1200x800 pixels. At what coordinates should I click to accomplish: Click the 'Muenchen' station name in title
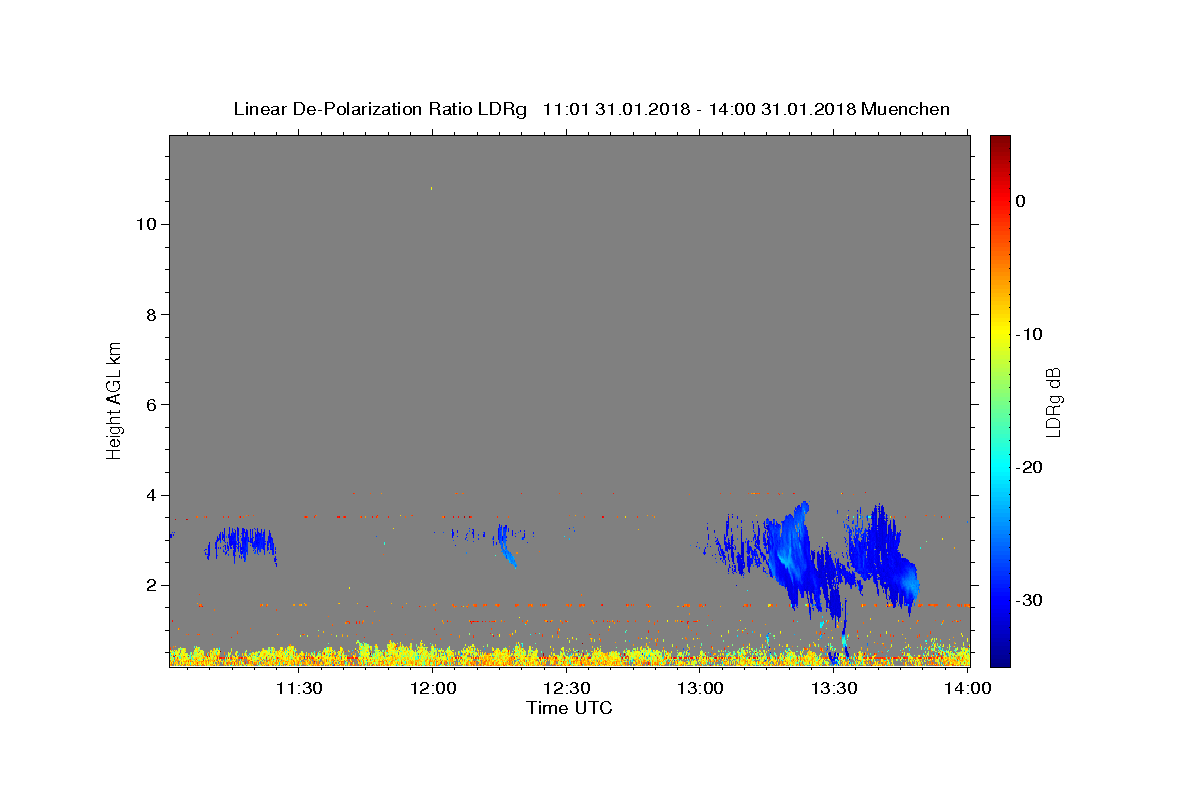tap(905, 109)
